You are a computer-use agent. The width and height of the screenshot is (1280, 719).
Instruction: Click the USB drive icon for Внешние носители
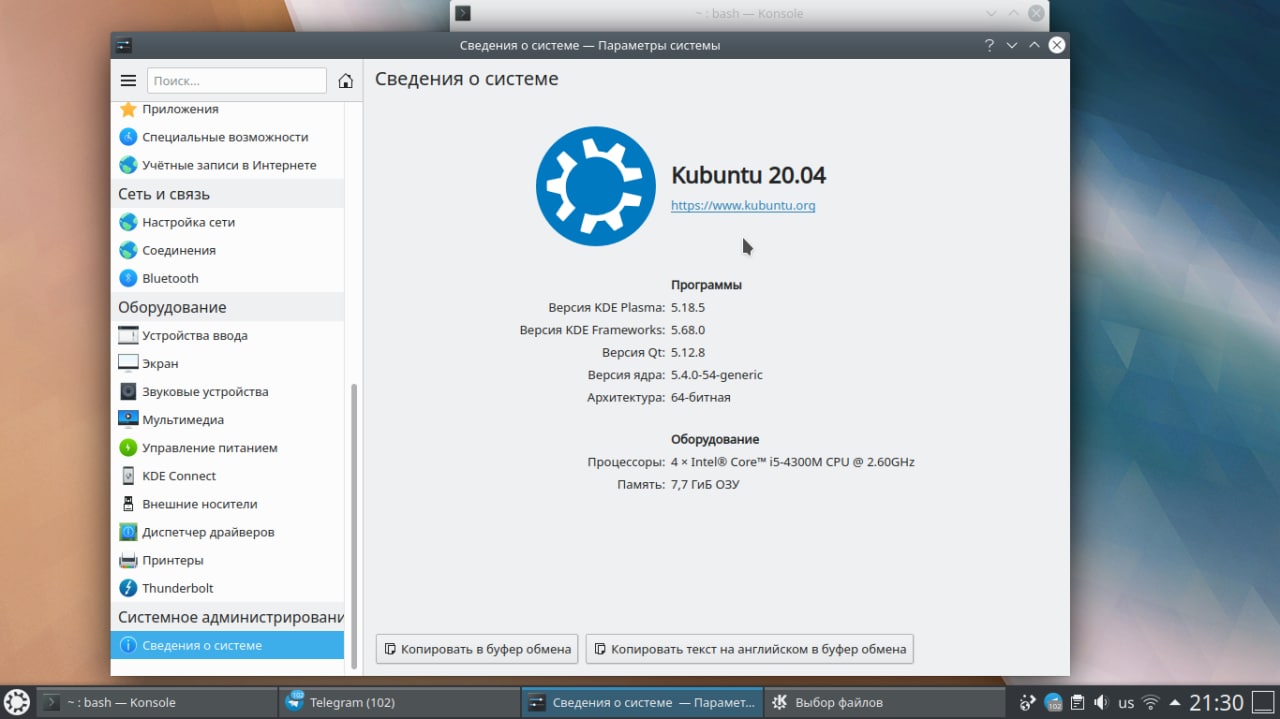pos(128,504)
